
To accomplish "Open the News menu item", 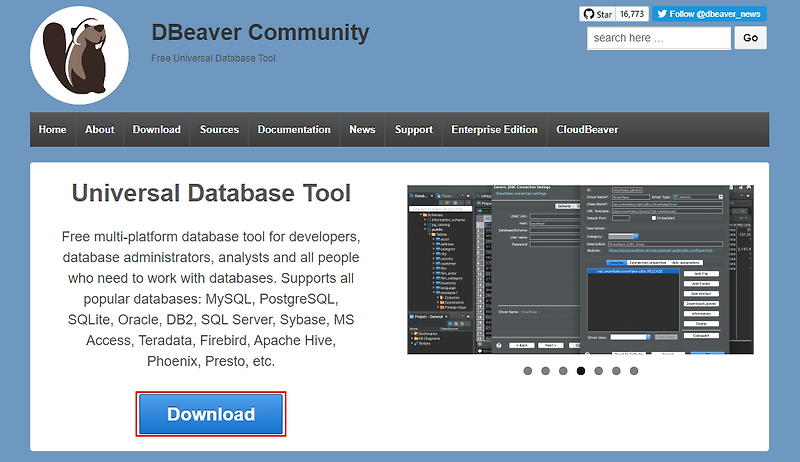I will point(362,130).
